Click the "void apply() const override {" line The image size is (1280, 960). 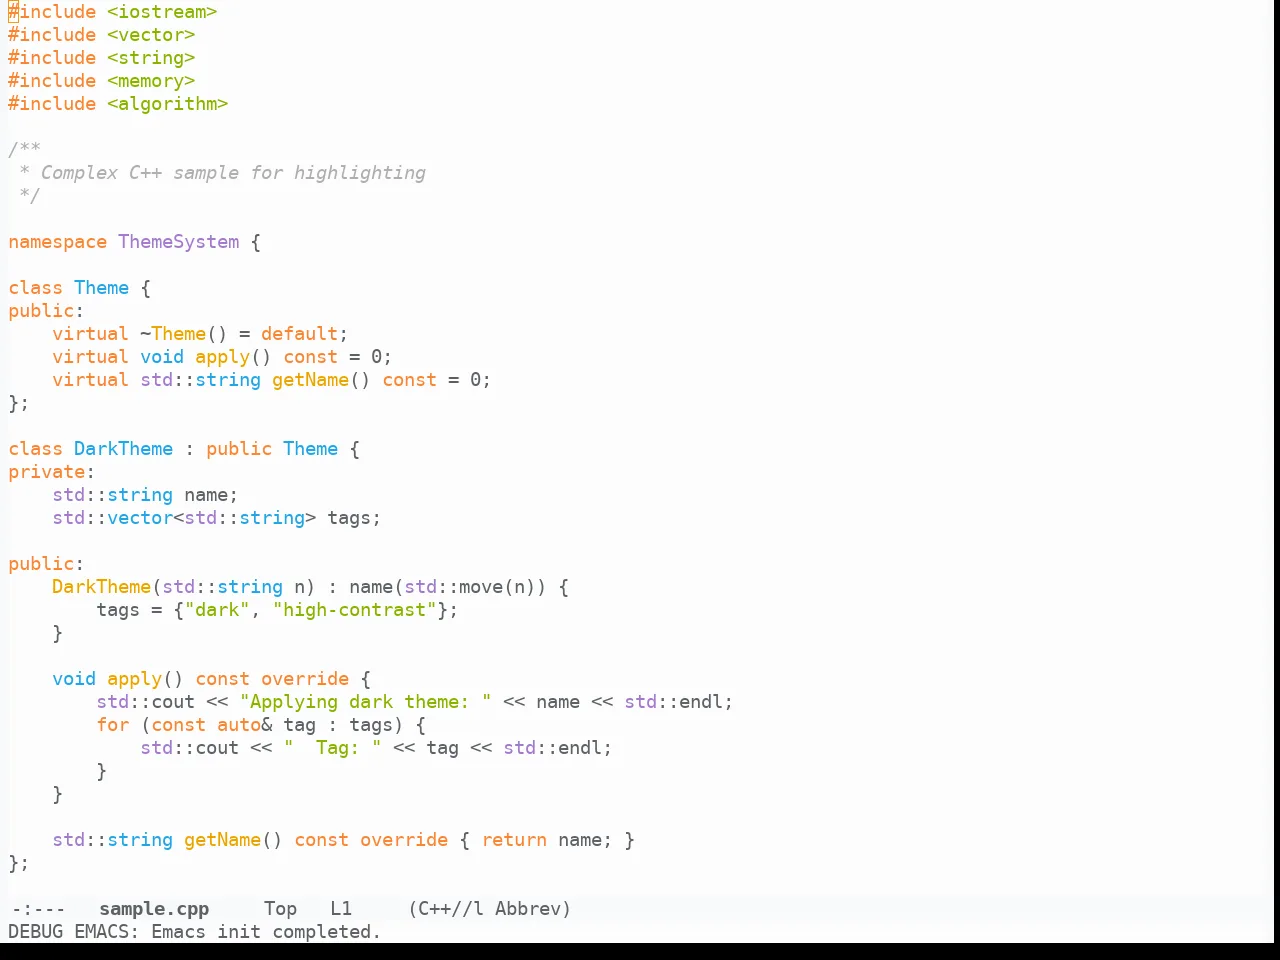(211, 679)
